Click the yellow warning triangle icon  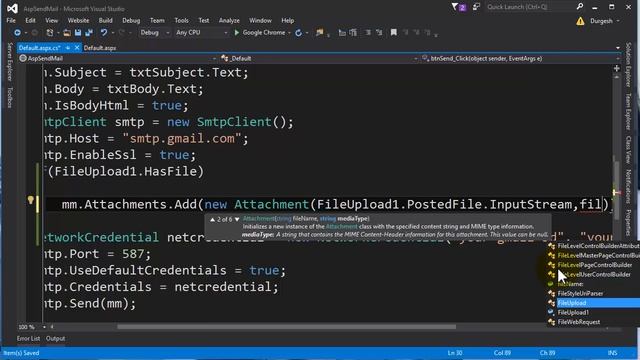[x=580, y=21]
